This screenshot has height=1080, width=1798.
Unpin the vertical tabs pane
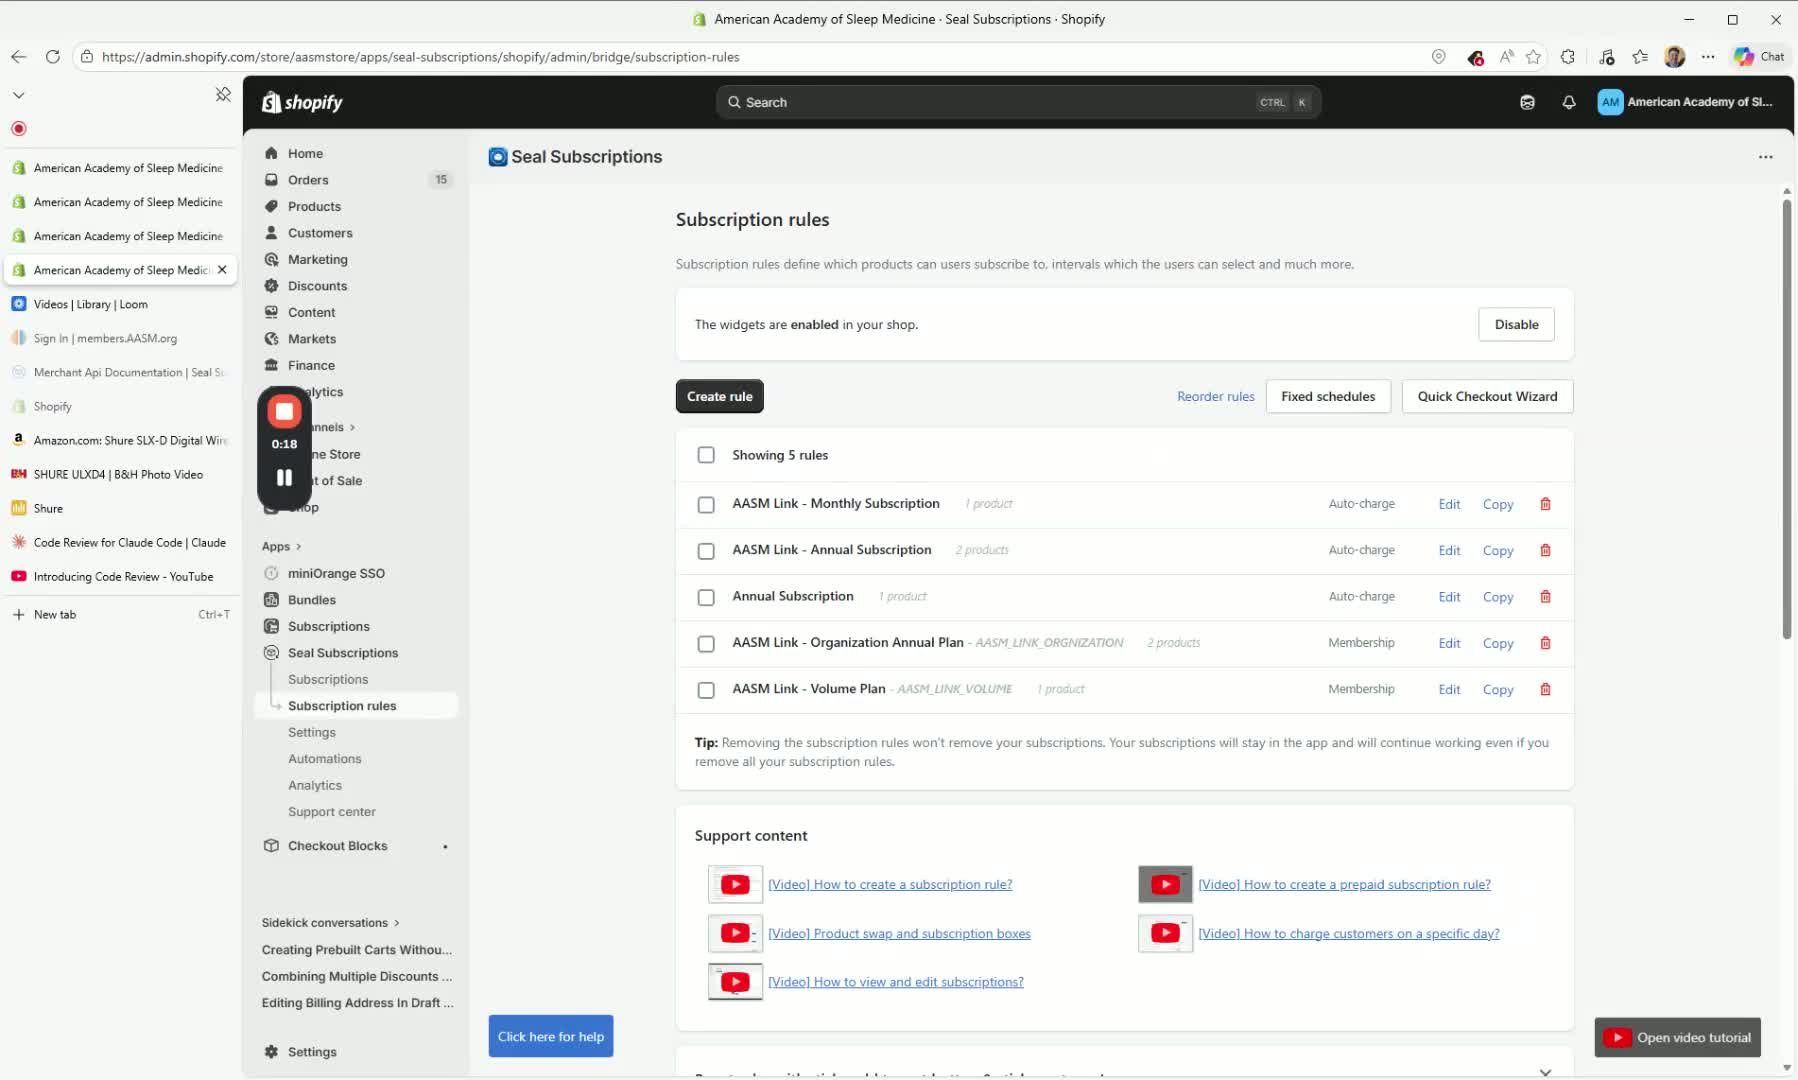[x=223, y=94]
